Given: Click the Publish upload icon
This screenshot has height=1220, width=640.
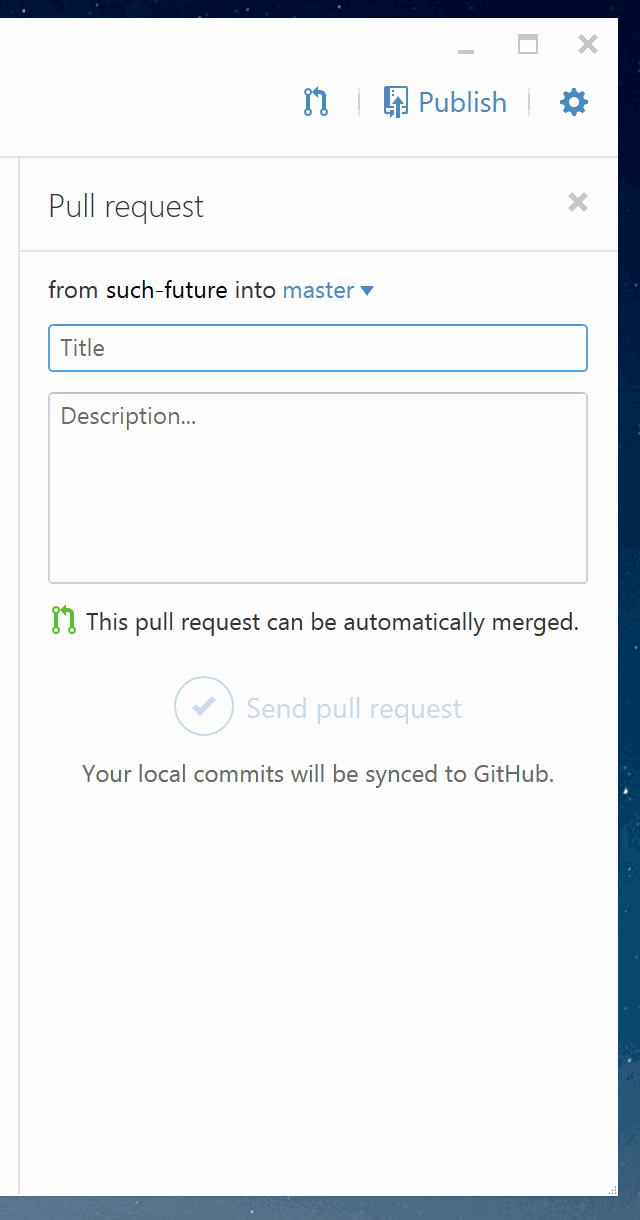Looking at the screenshot, I should pyautogui.click(x=396, y=102).
